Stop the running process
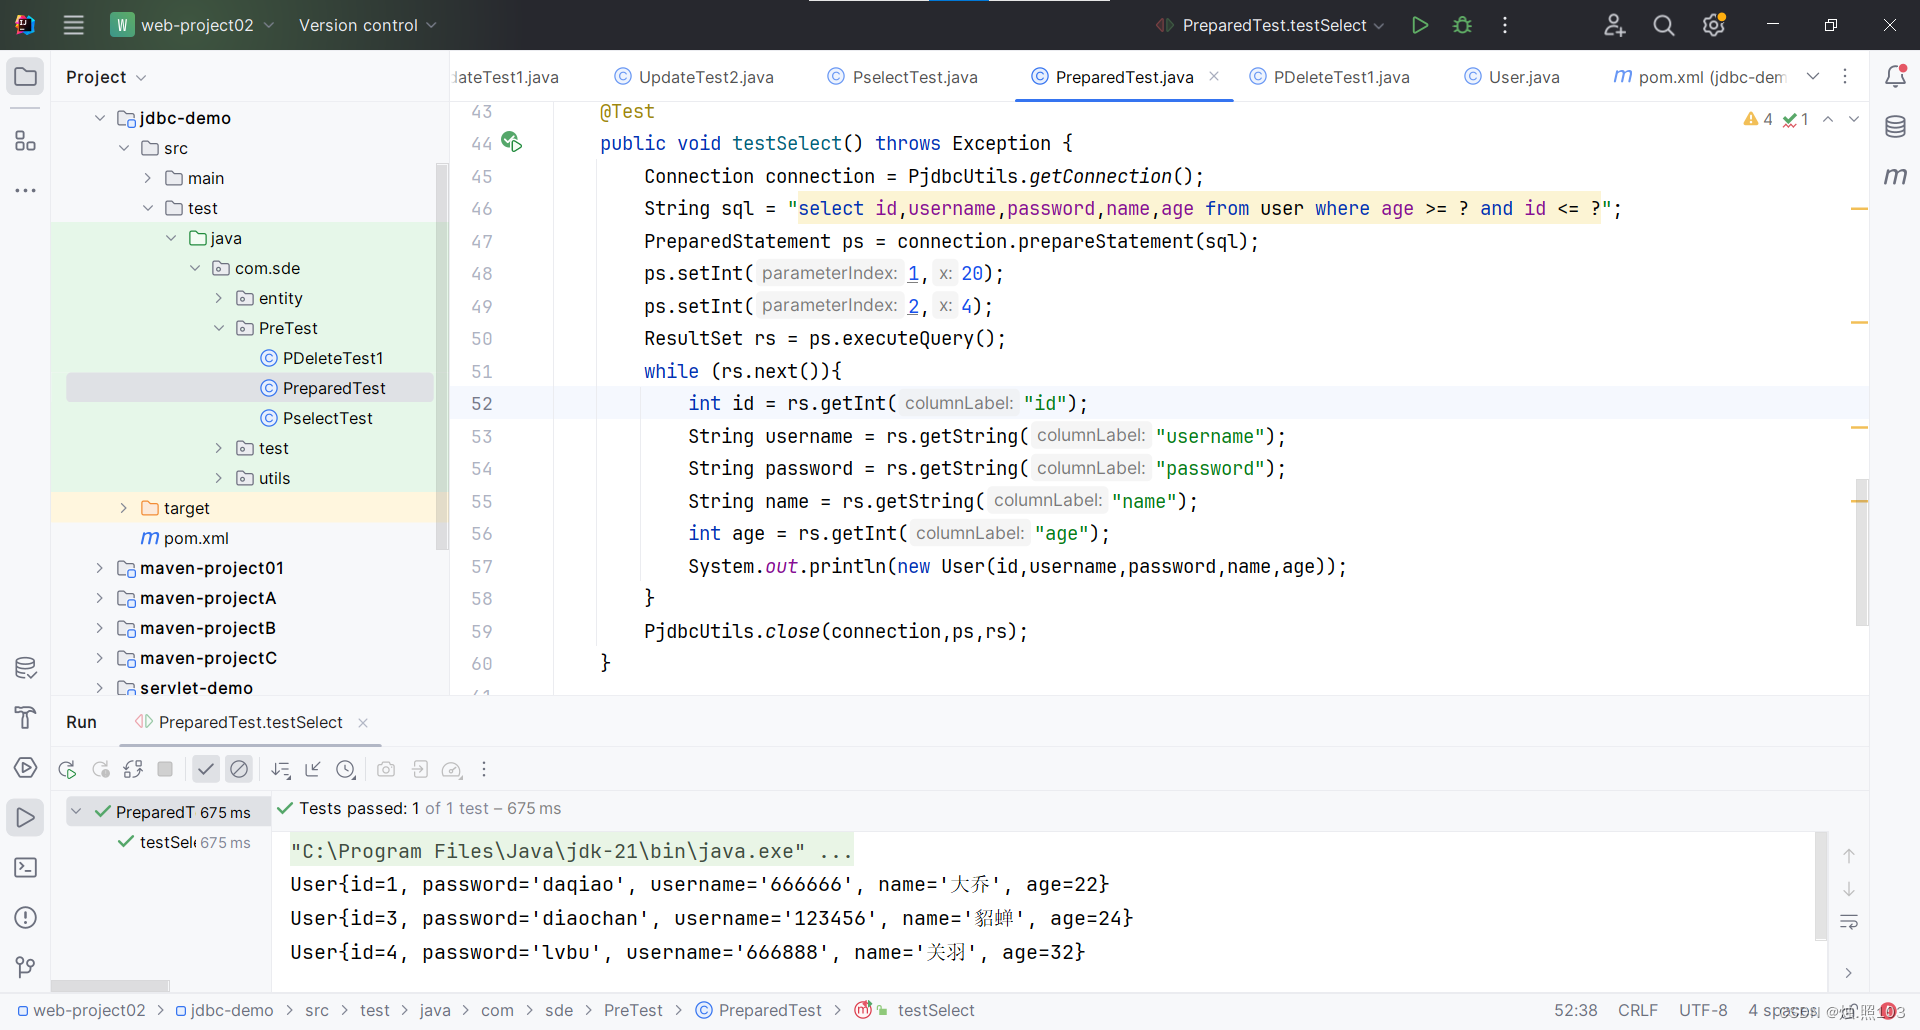The width and height of the screenshot is (1920, 1030). 165,769
